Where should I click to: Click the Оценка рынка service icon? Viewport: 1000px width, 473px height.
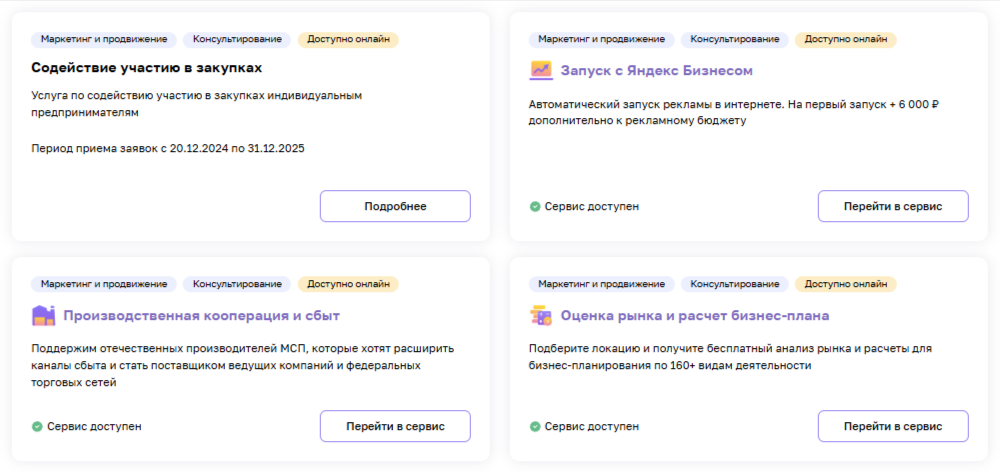541,316
